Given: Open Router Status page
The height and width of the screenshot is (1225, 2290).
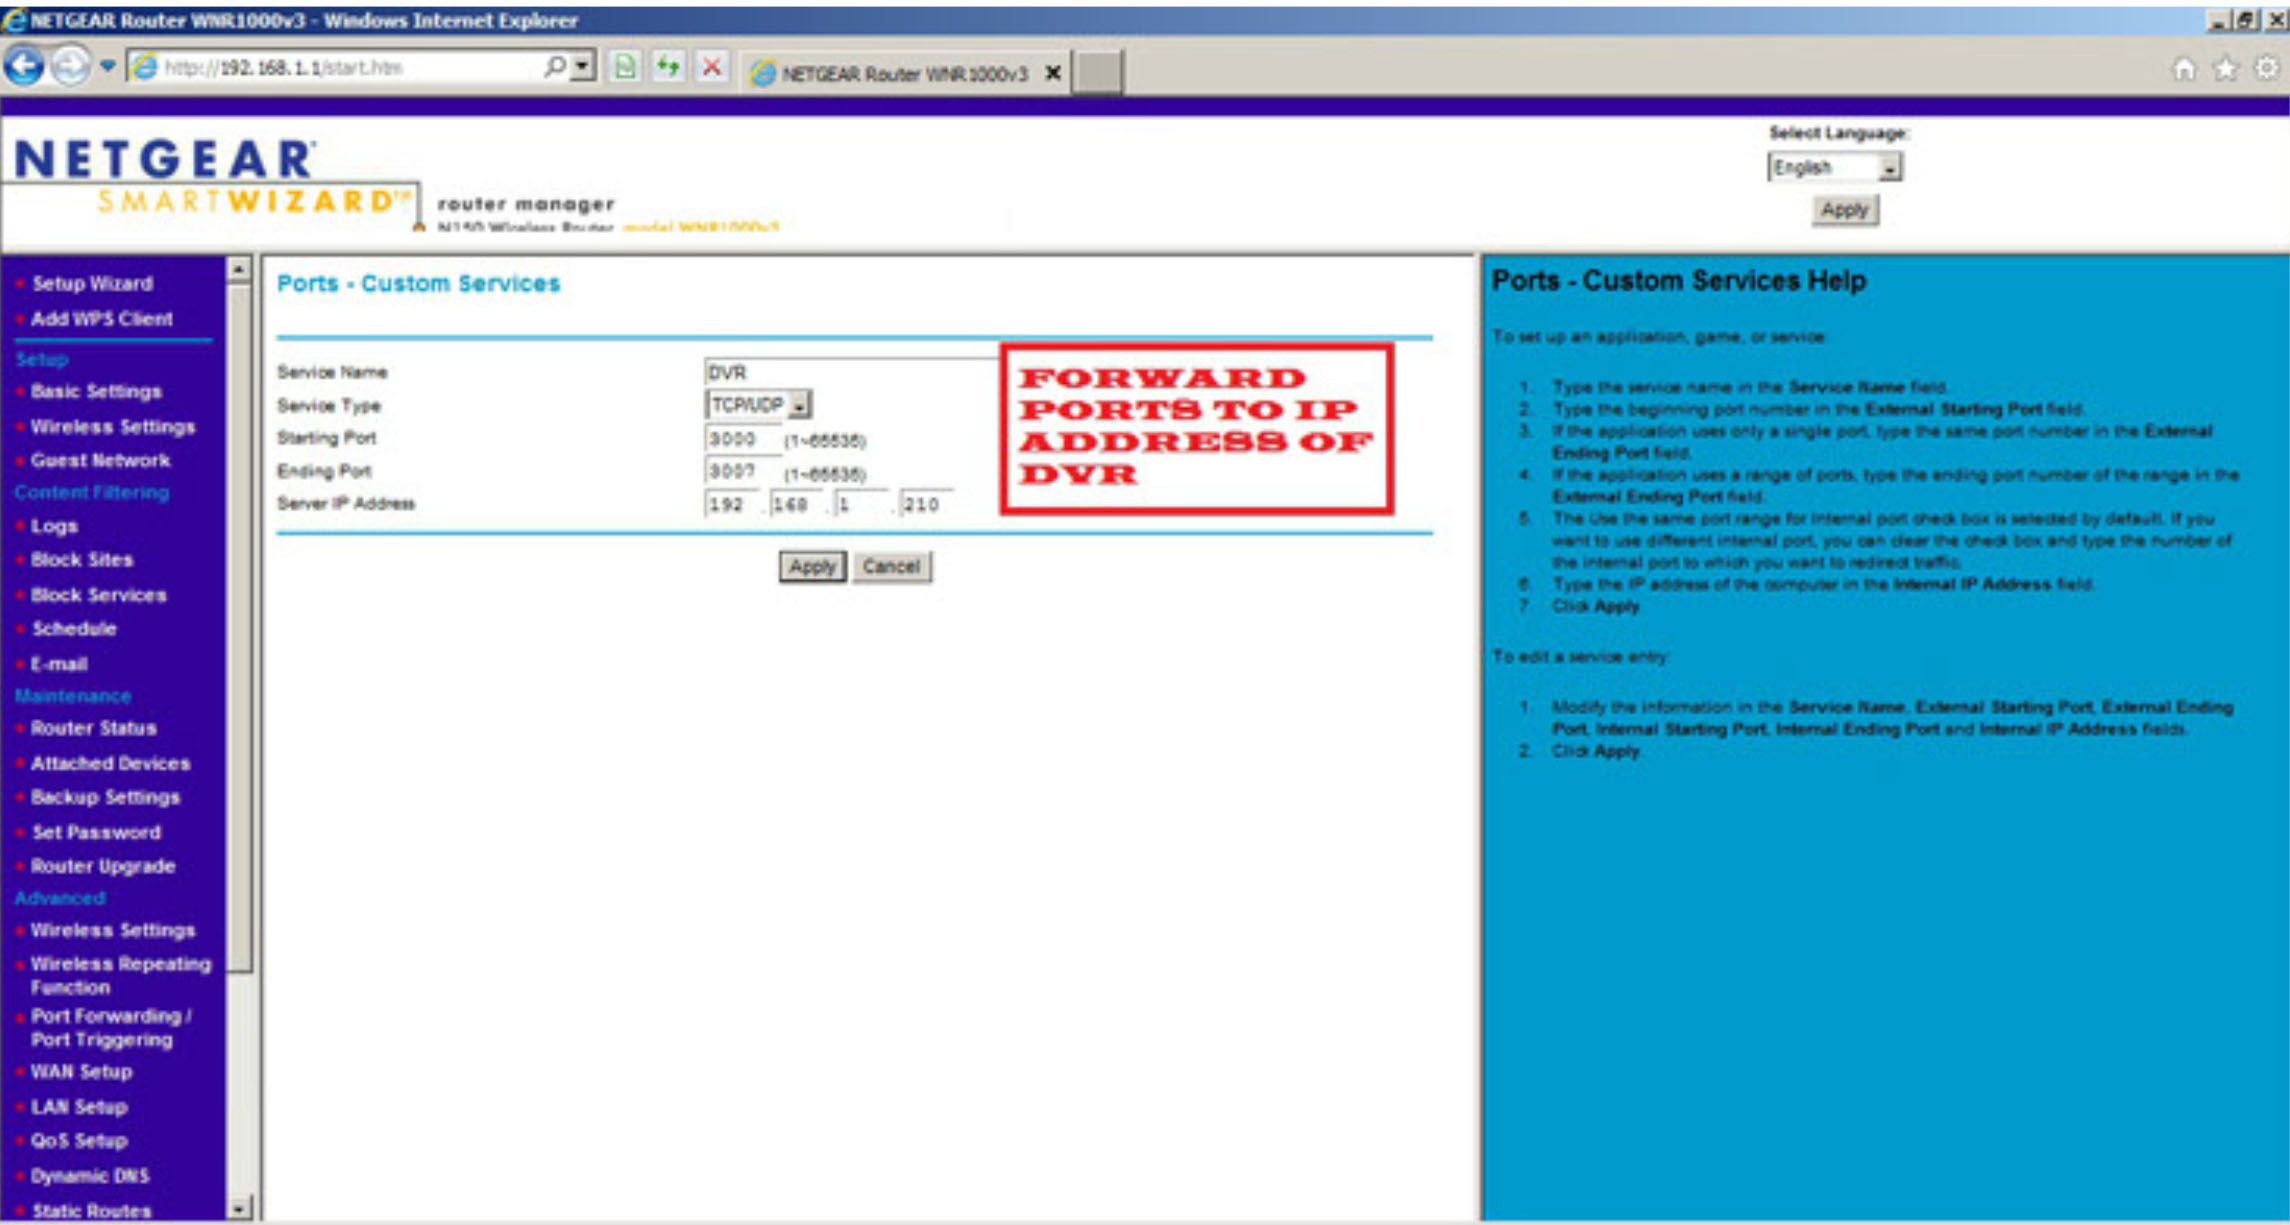Looking at the screenshot, I should (x=93, y=728).
